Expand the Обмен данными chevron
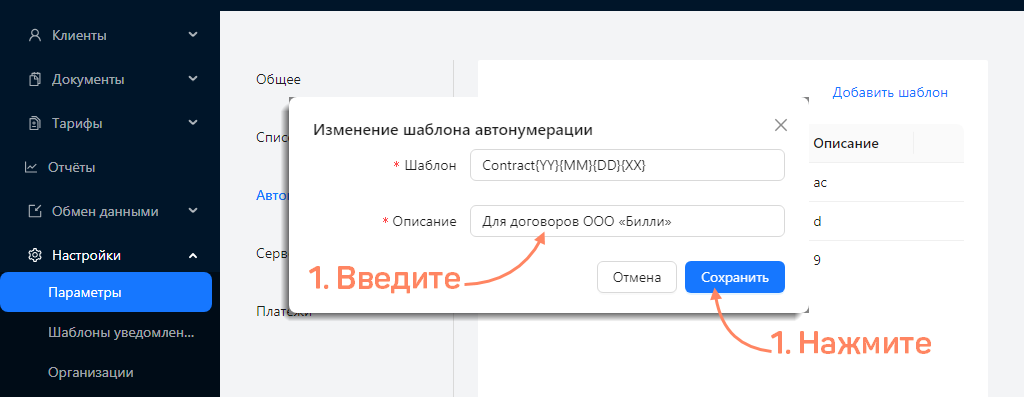Image resolution: width=1024 pixels, height=397 pixels. click(193, 211)
